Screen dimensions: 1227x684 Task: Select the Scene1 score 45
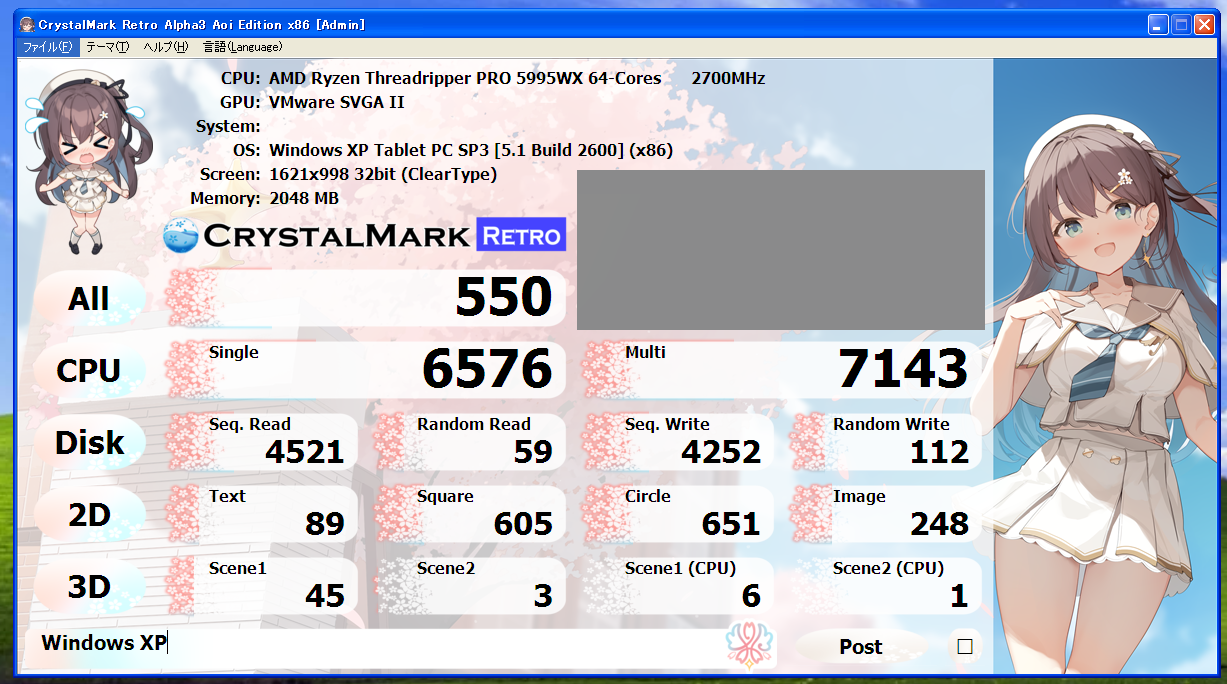325,596
